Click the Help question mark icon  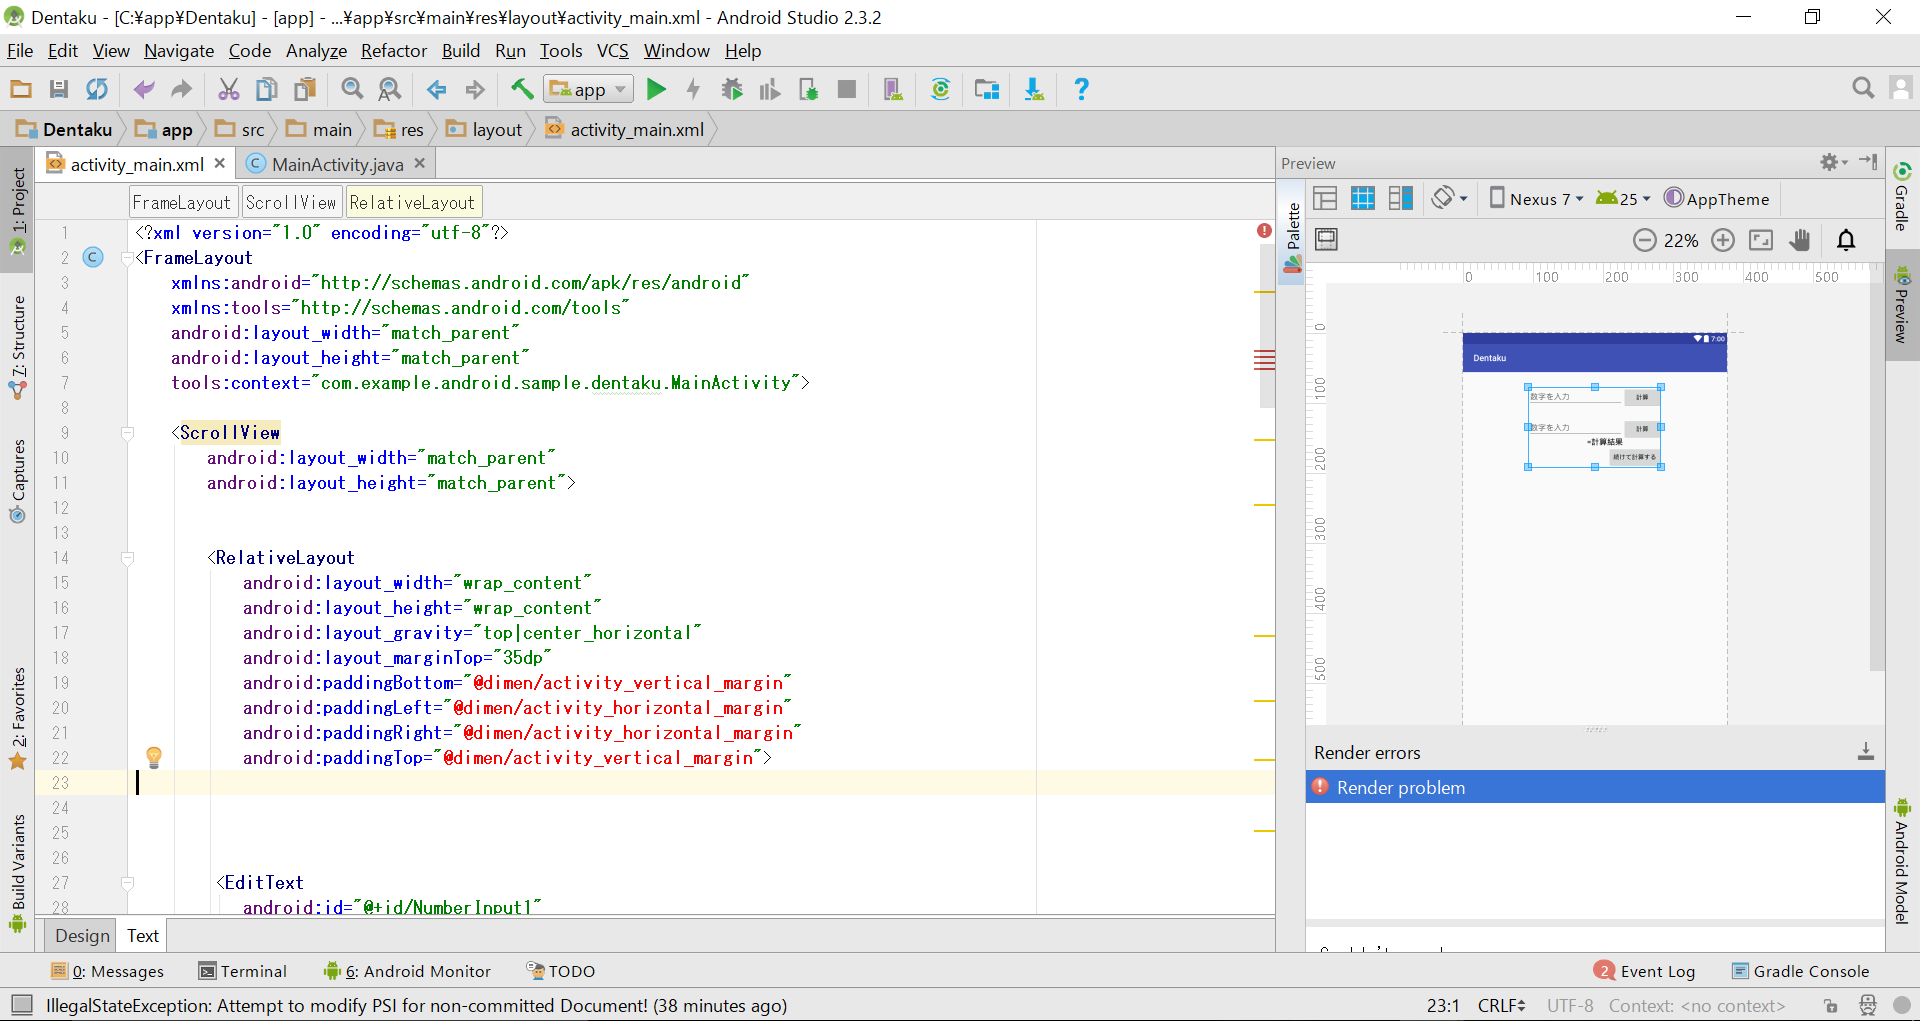pyautogui.click(x=1081, y=90)
